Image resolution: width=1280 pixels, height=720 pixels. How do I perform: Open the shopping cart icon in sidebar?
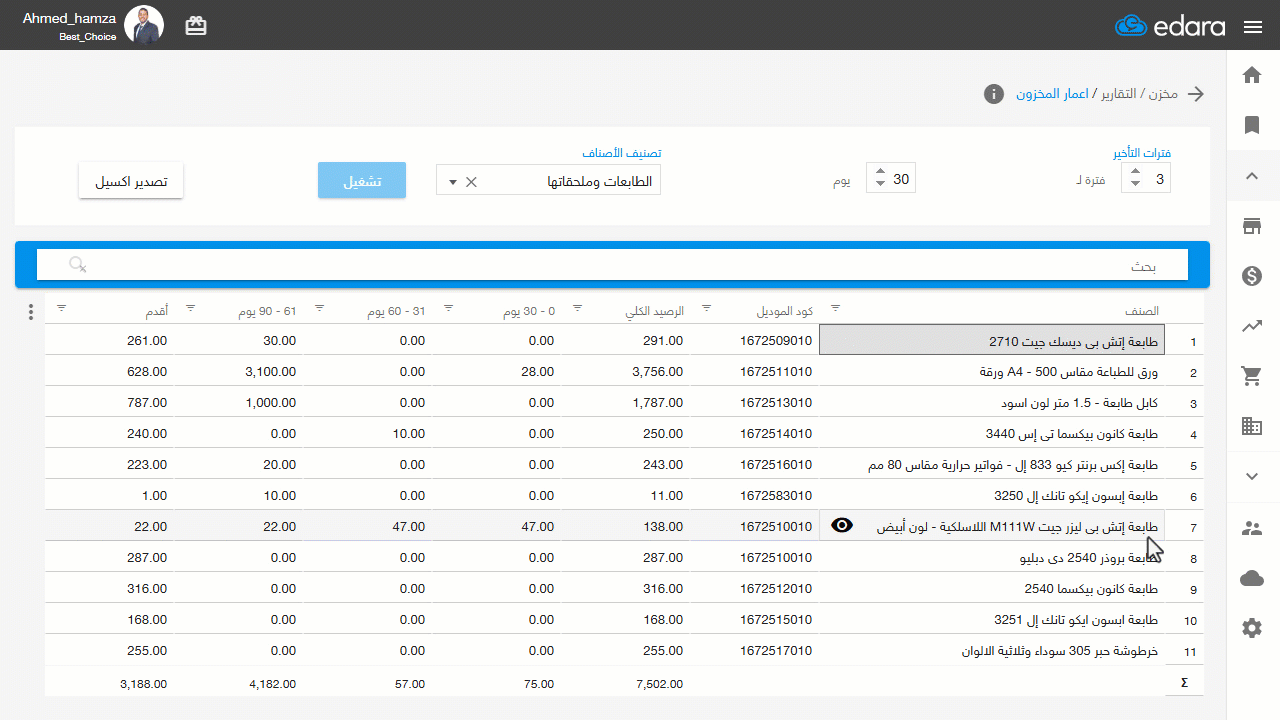pos(1251,376)
